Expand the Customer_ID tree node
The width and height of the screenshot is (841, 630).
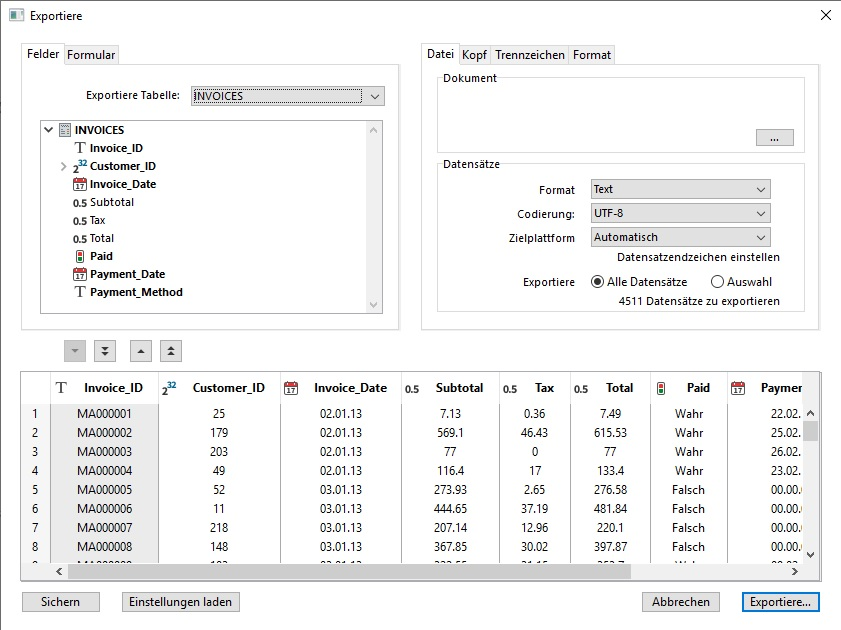click(x=64, y=166)
